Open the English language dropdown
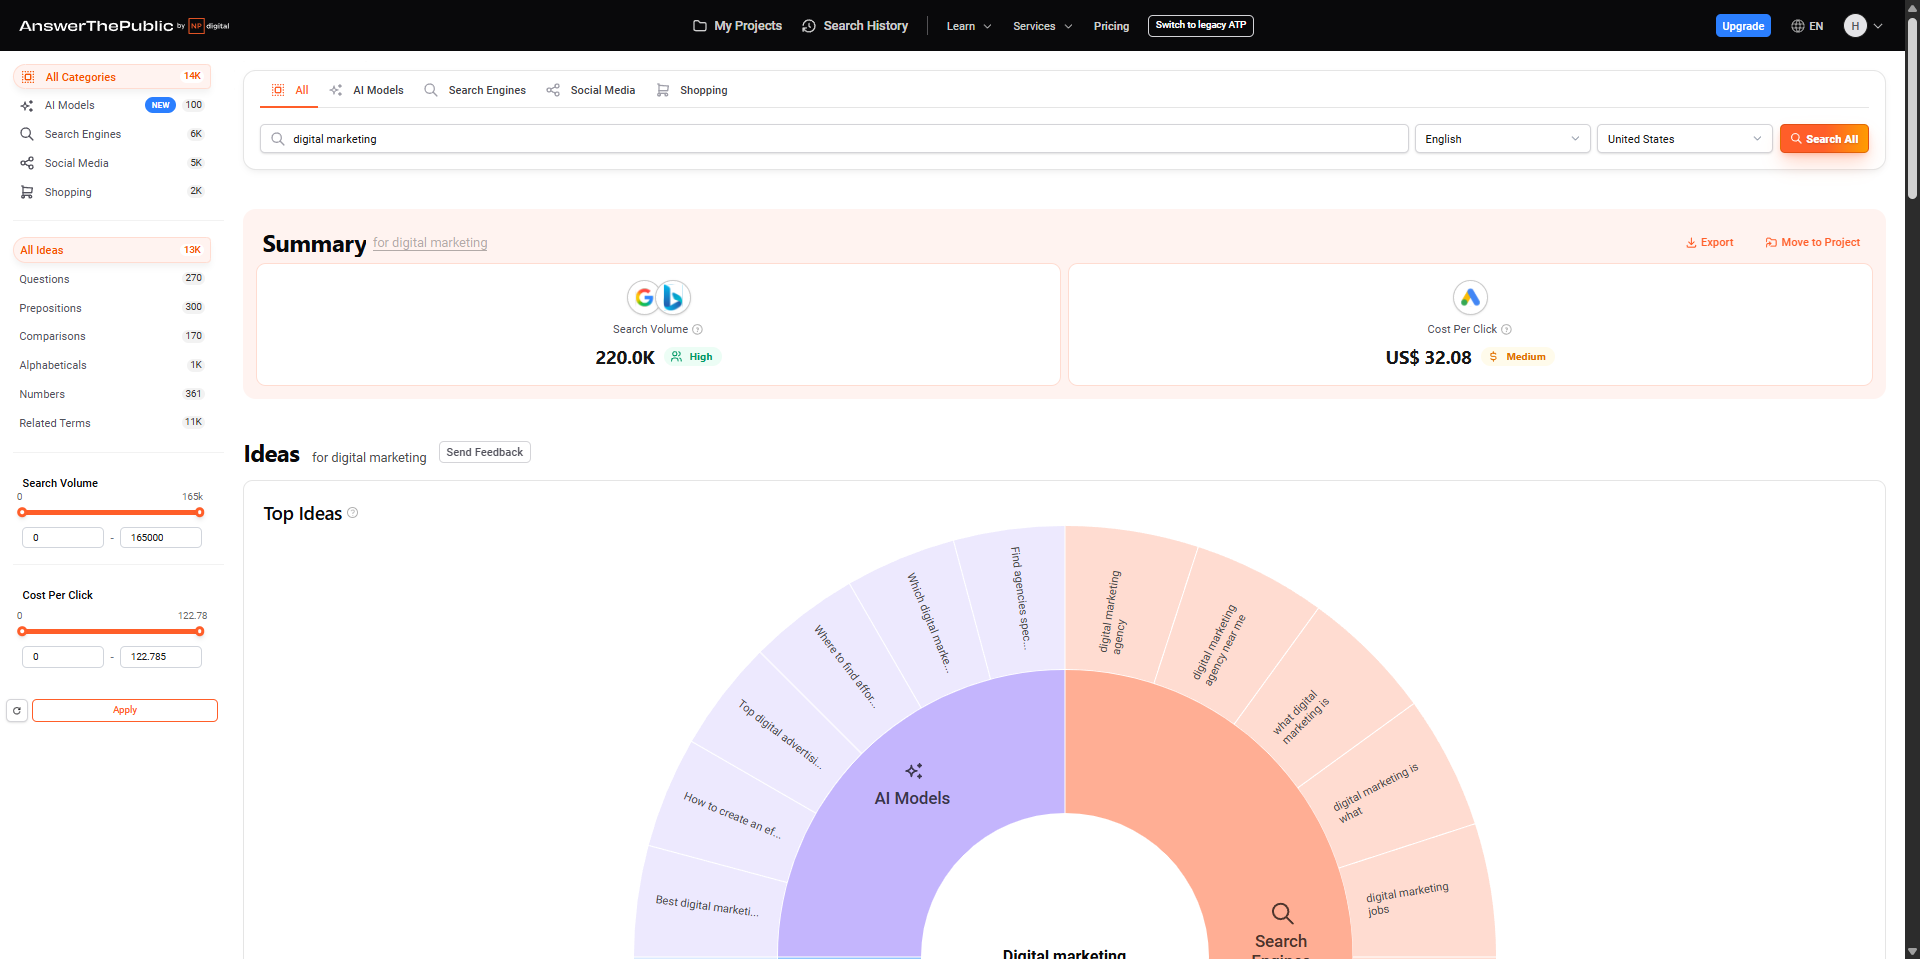The height and width of the screenshot is (959, 1920). 1502,139
